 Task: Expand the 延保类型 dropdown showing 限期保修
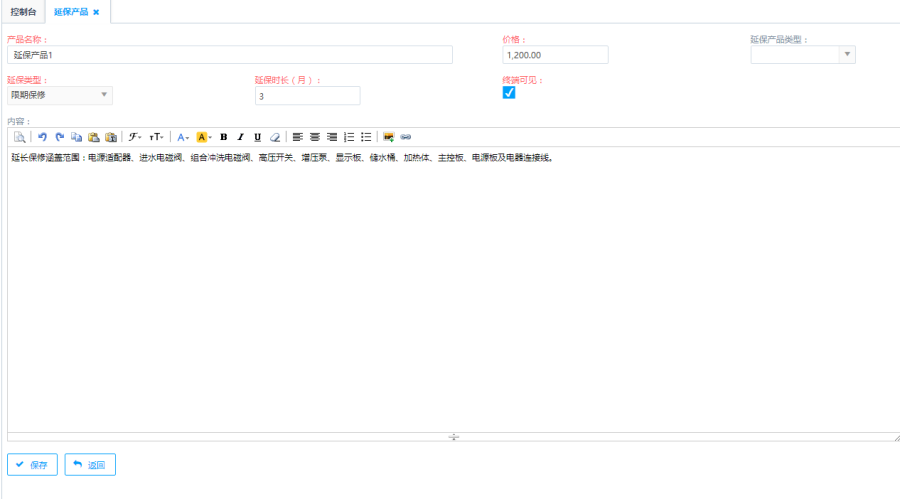coord(60,95)
